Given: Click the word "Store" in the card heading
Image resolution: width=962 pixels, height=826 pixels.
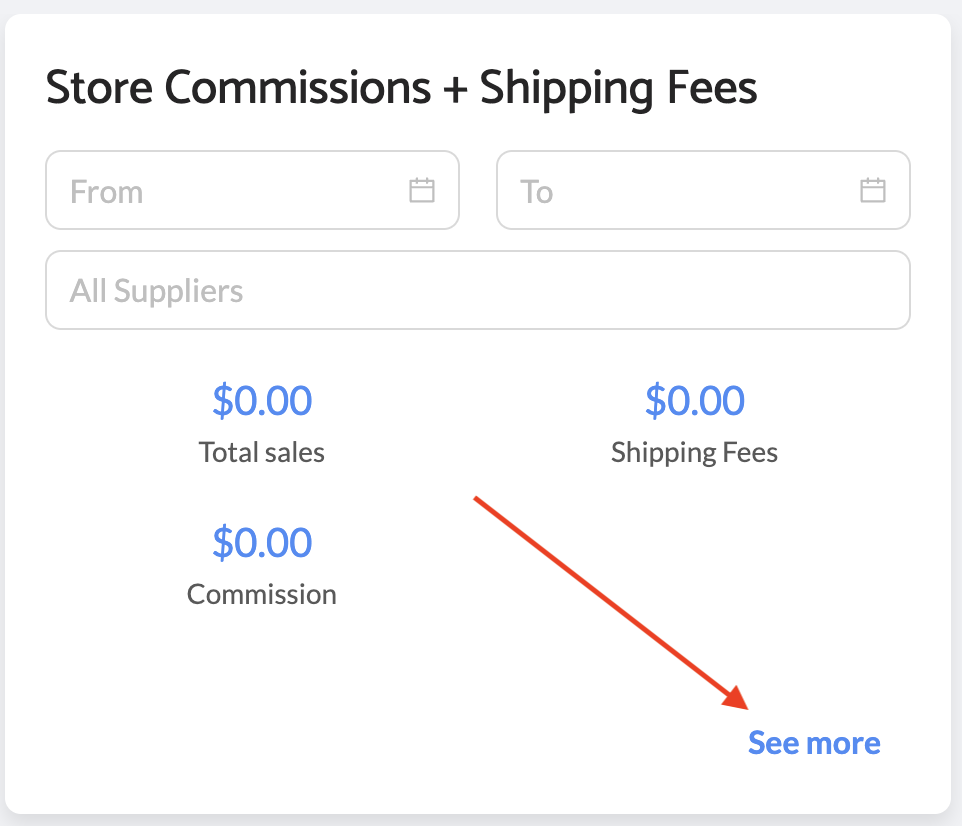Looking at the screenshot, I should [x=99, y=88].
